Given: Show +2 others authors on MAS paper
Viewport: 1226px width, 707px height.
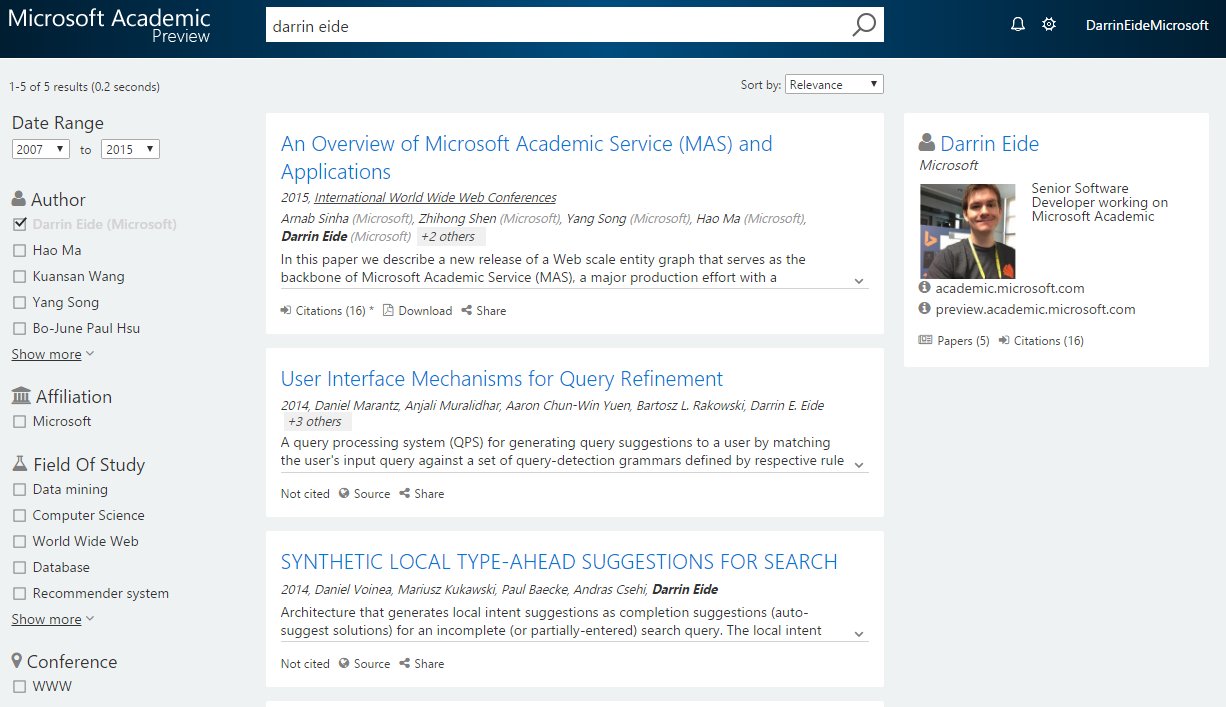Looking at the screenshot, I should click(451, 237).
